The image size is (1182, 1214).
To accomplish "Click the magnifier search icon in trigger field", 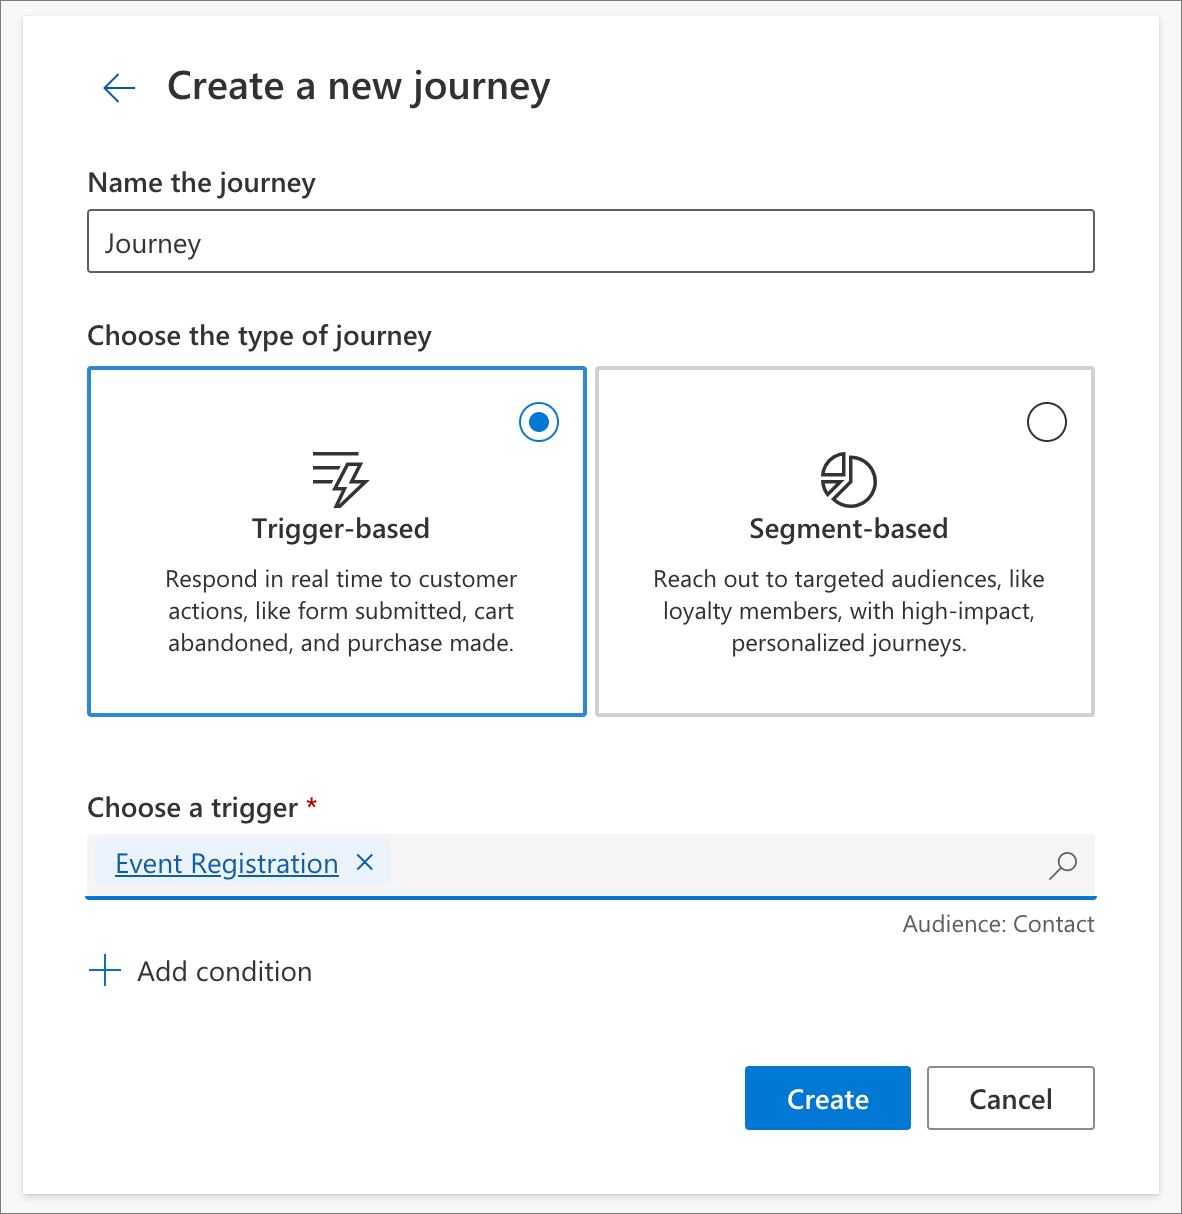I will [x=1062, y=865].
